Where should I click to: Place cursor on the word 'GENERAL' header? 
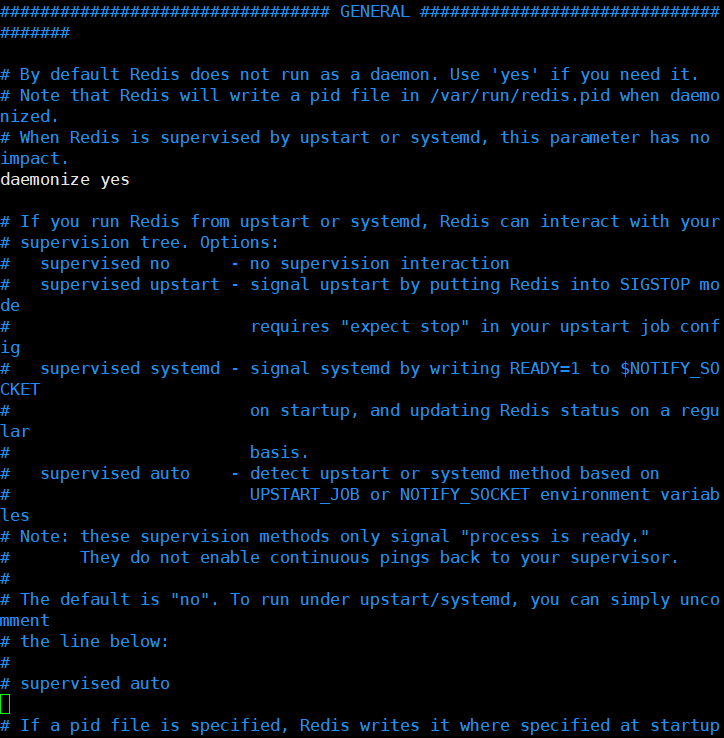(375, 12)
